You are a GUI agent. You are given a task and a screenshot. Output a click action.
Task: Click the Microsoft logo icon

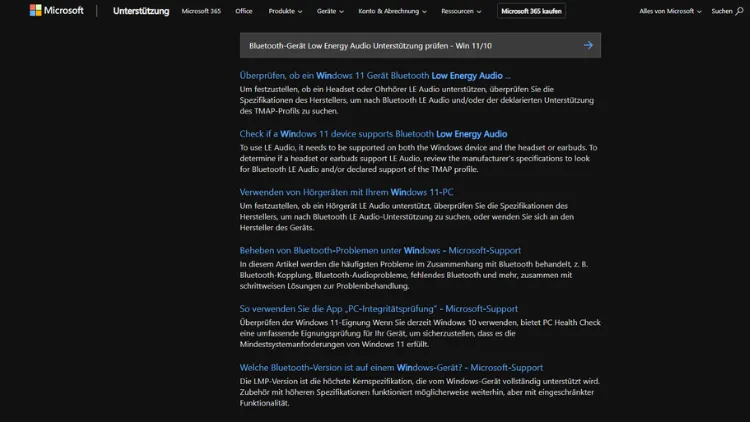[x=36, y=11]
